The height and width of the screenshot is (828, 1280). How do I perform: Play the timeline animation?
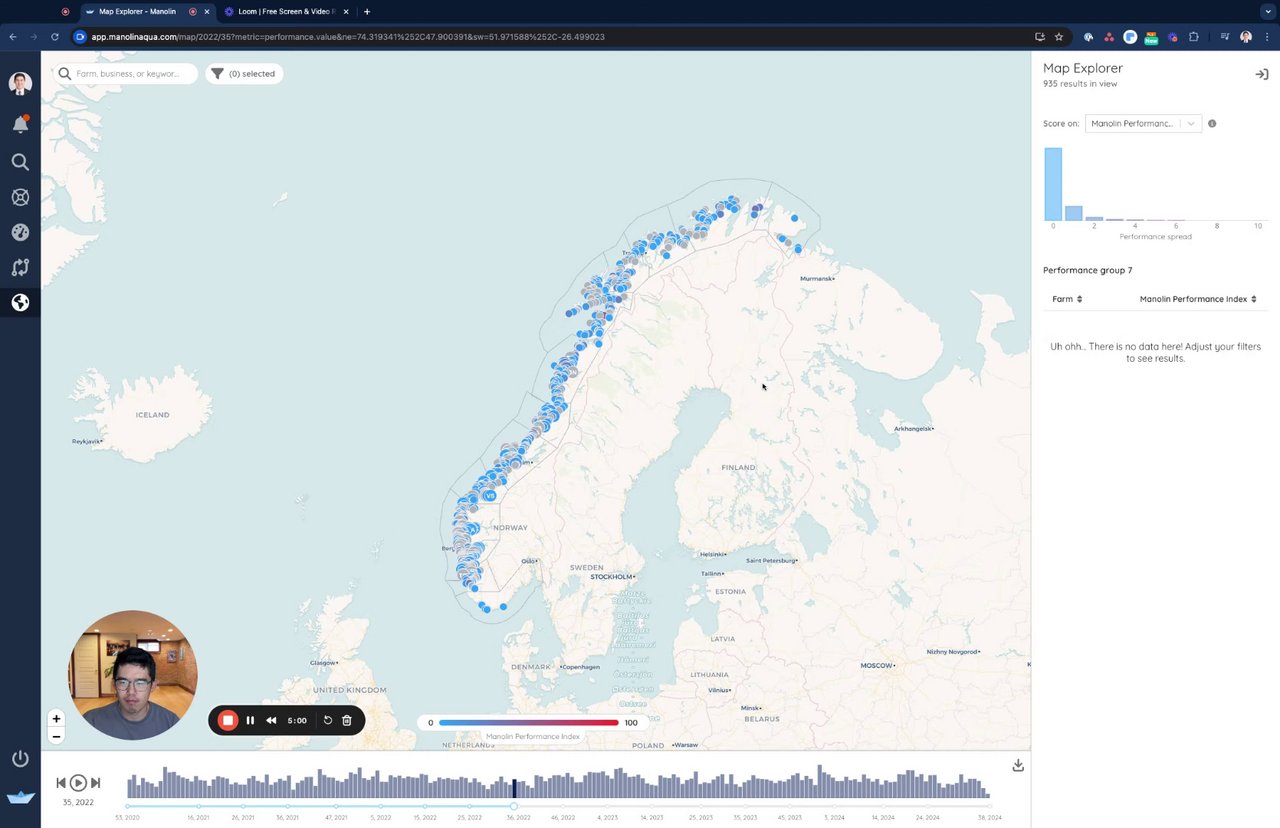point(78,783)
